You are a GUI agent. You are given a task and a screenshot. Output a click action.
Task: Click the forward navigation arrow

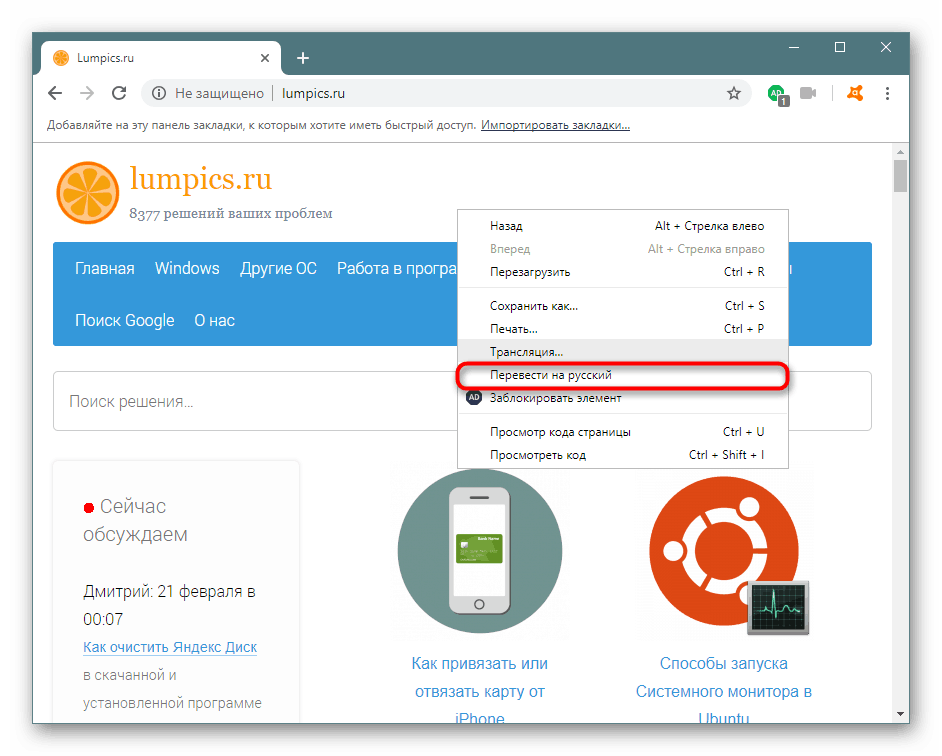point(87,93)
